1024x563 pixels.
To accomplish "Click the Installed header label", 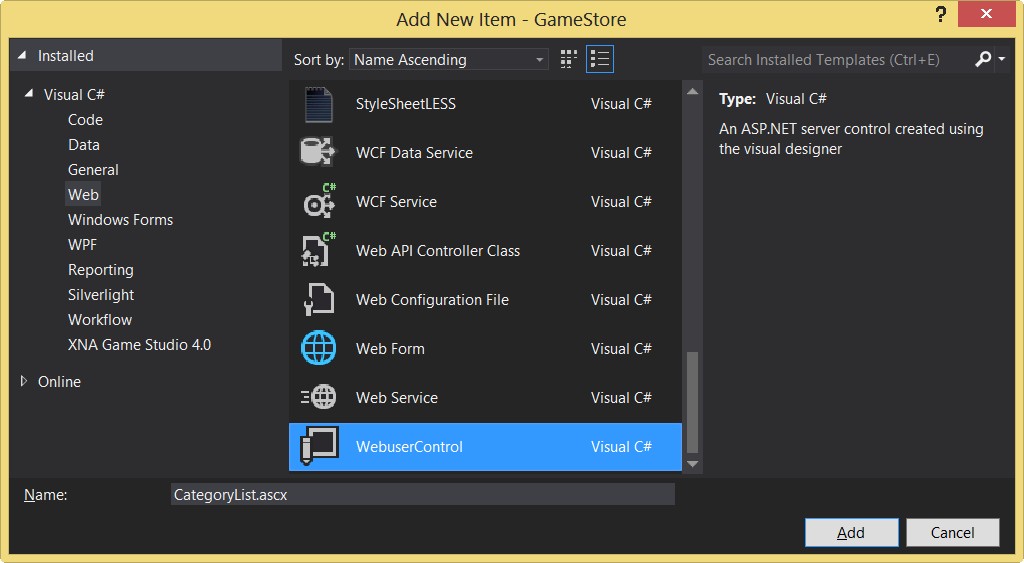I will click(x=65, y=56).
